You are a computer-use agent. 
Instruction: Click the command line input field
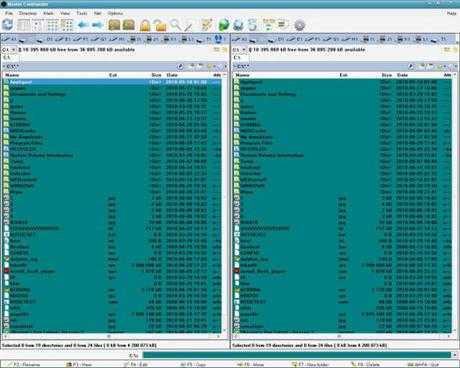click(297, 355)
